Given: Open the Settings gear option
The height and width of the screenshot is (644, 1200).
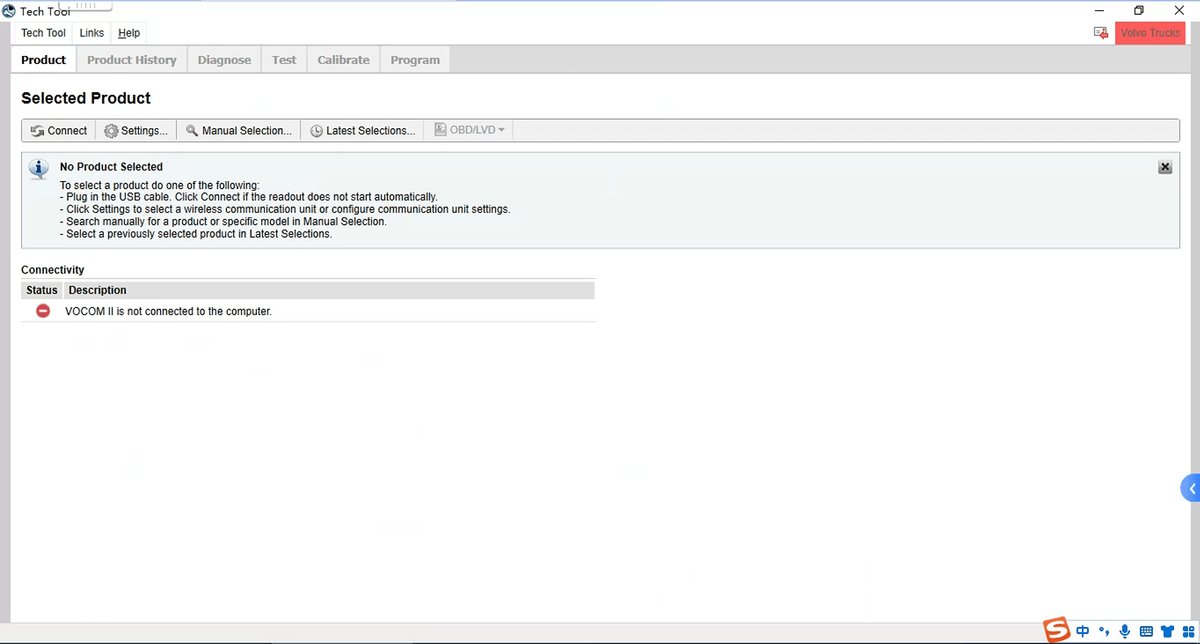Looking at the screenshot, I should pyautogui.click(x=136, y=131).
